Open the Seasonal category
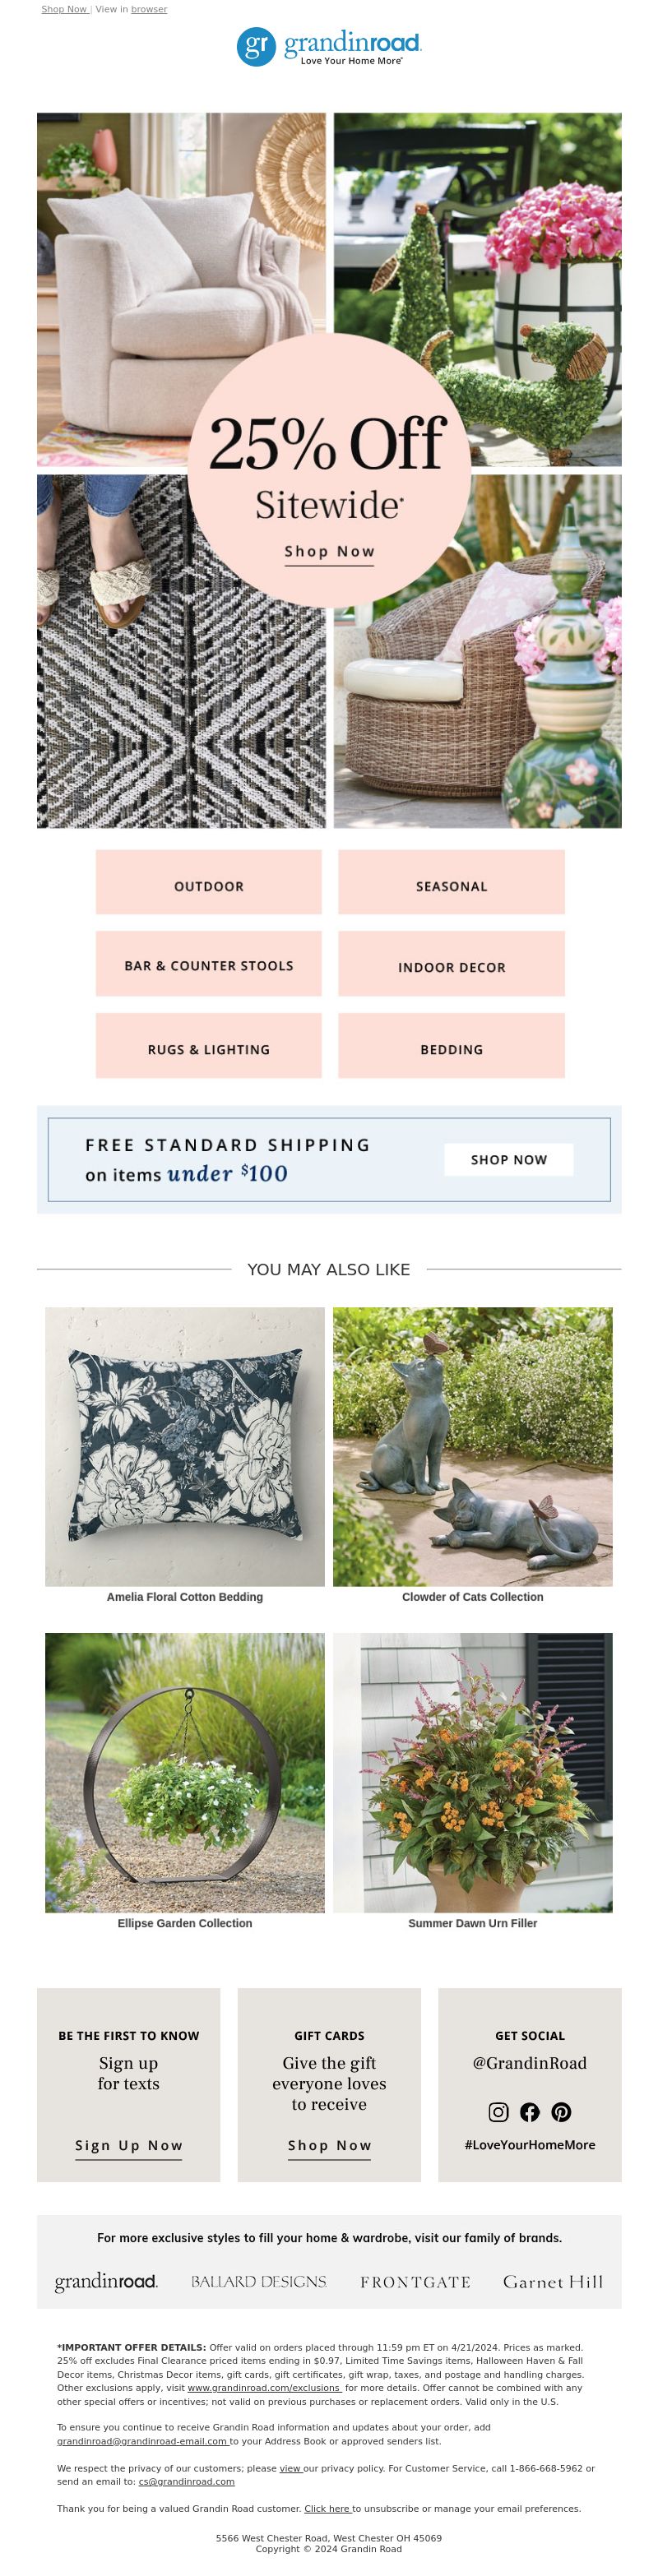The width and height of the screenshot is (658, 2576). coord(451,886)
